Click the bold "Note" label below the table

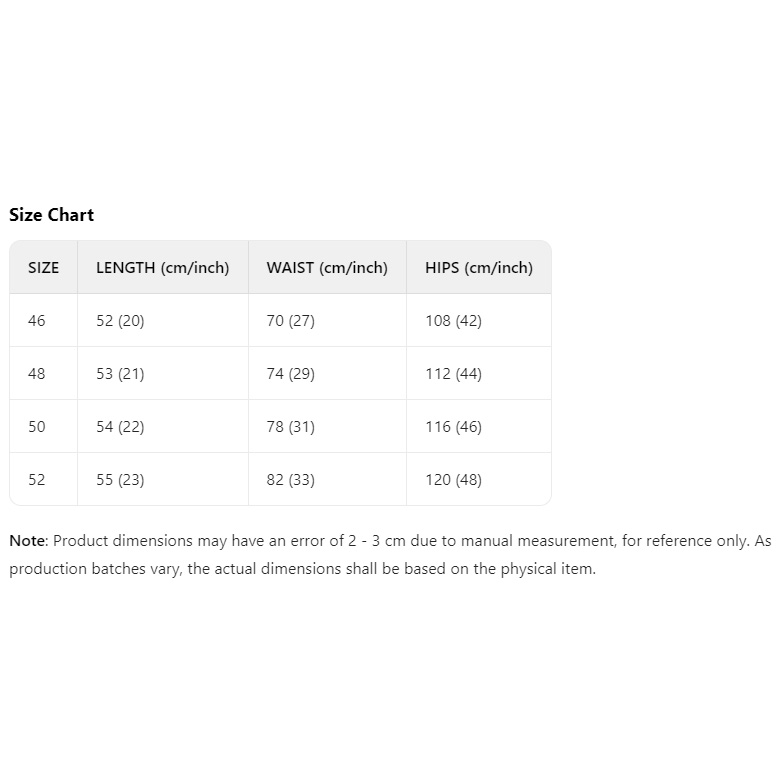[27, 541]
